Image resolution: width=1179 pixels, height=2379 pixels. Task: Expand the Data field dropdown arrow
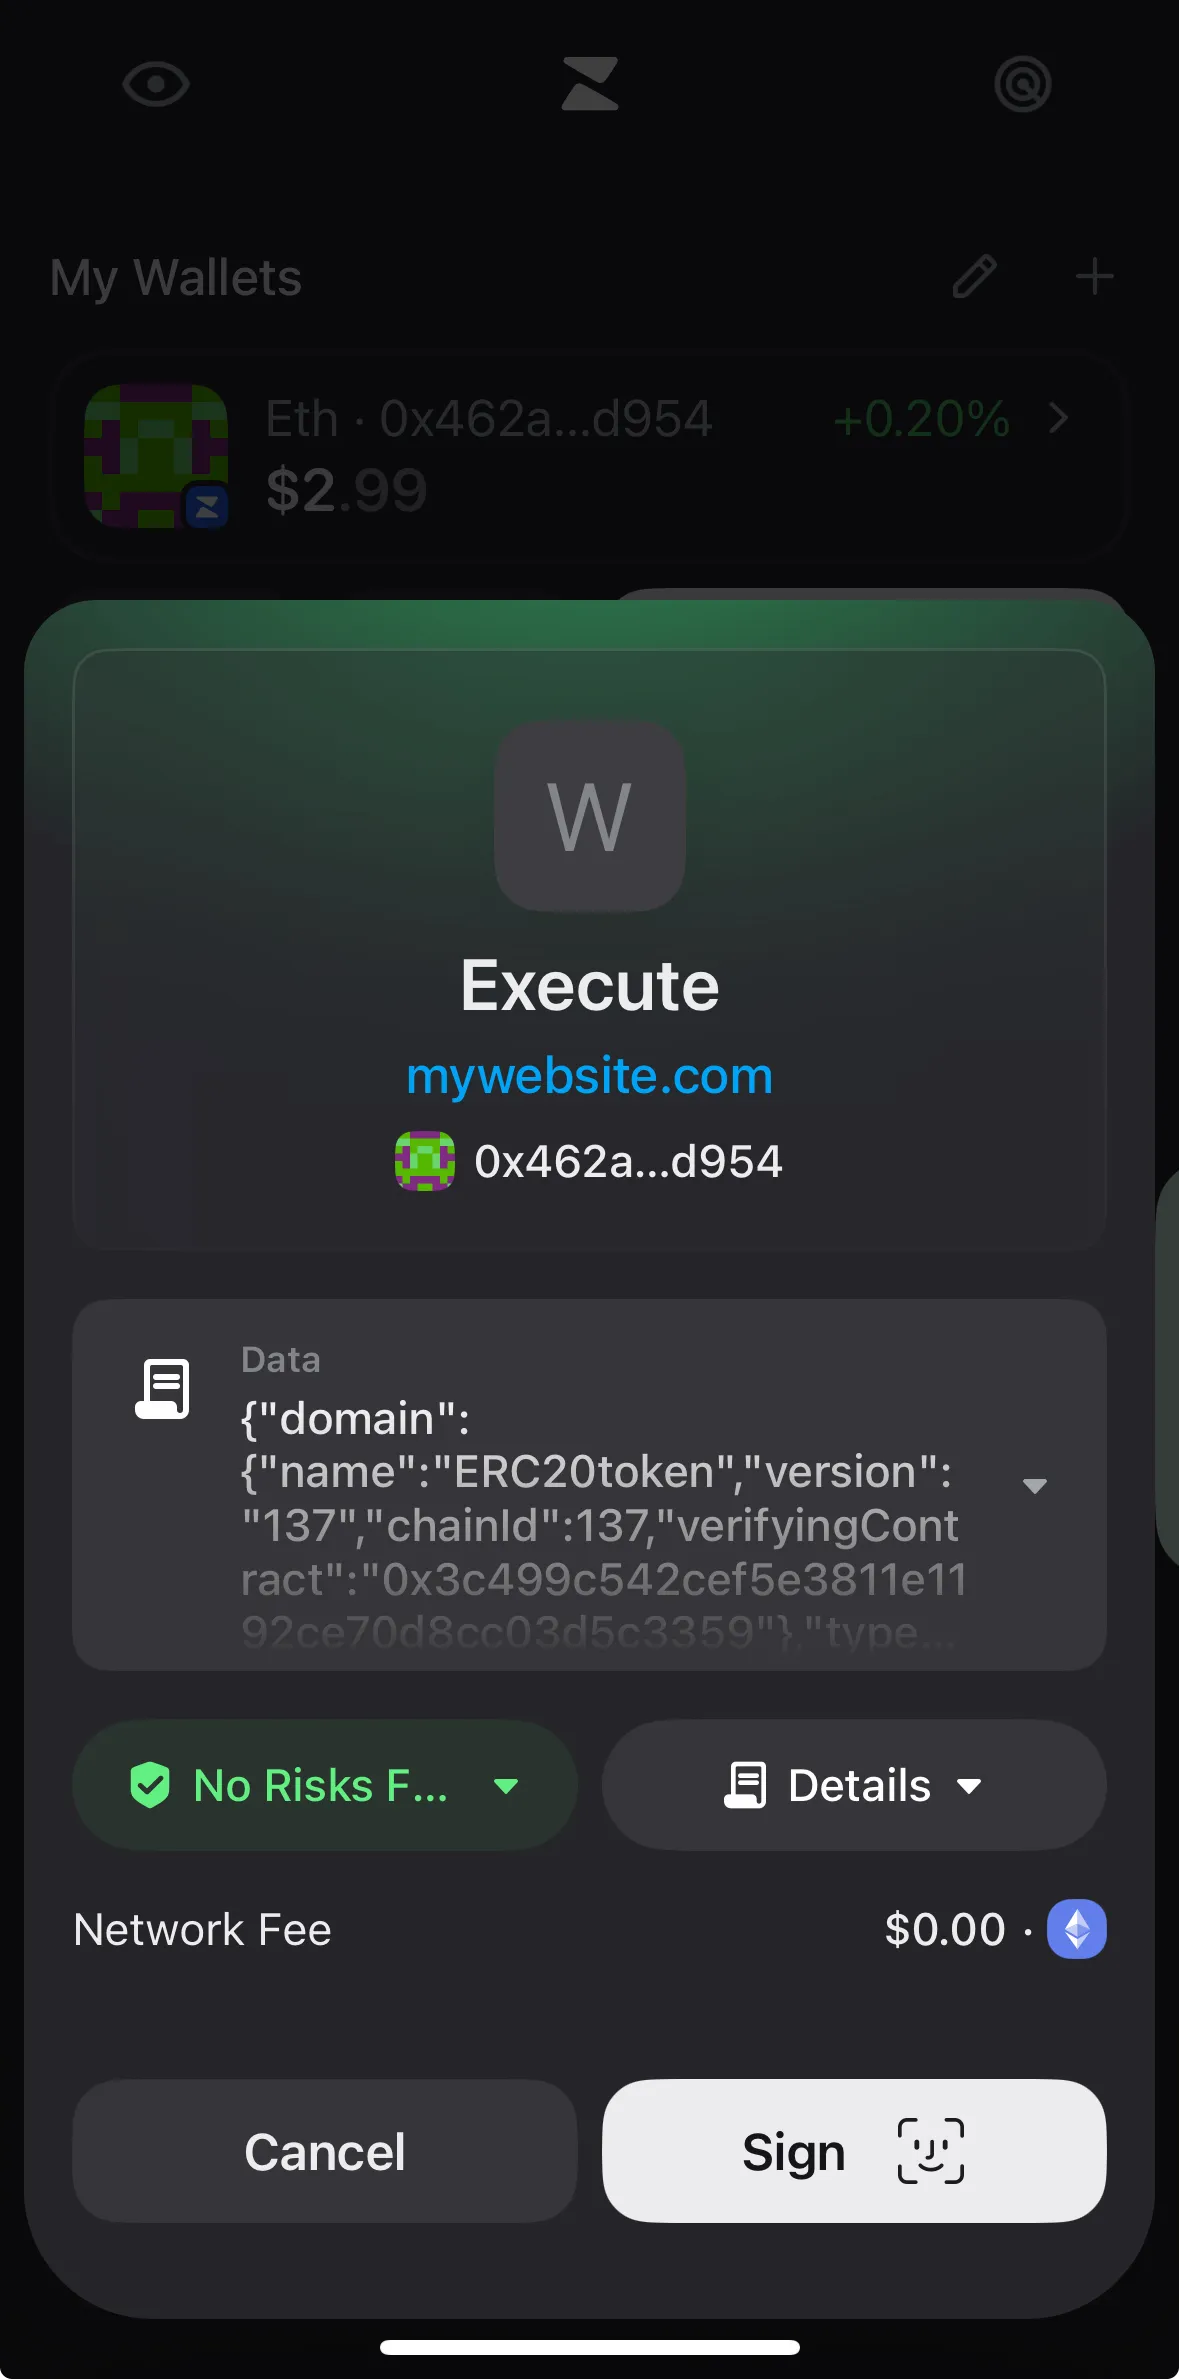(1035, 1486)
